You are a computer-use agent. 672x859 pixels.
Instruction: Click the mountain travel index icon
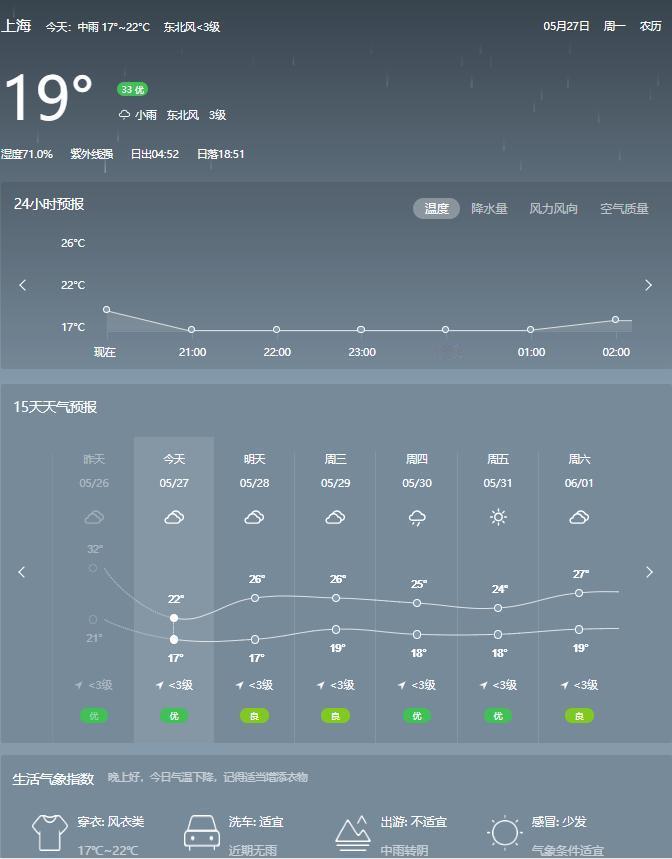[353, 833]
